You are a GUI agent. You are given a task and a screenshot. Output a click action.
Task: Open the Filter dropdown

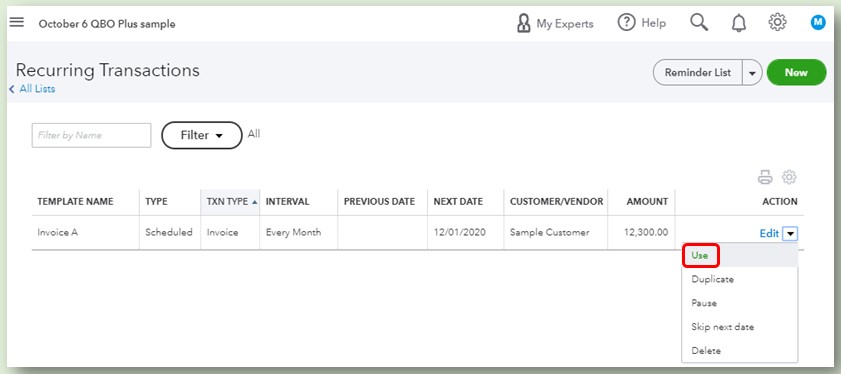pos(202,135)
